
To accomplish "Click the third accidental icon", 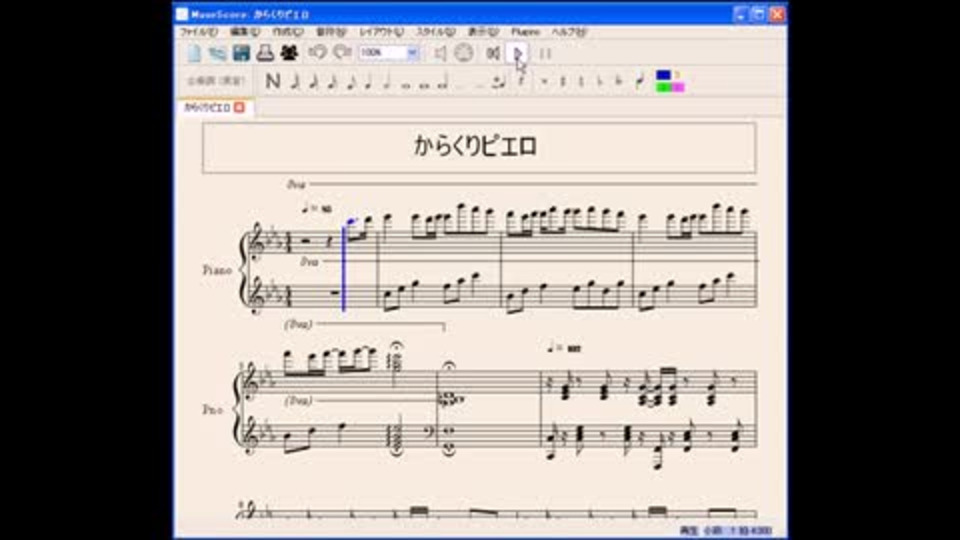I will coord(582,81).
